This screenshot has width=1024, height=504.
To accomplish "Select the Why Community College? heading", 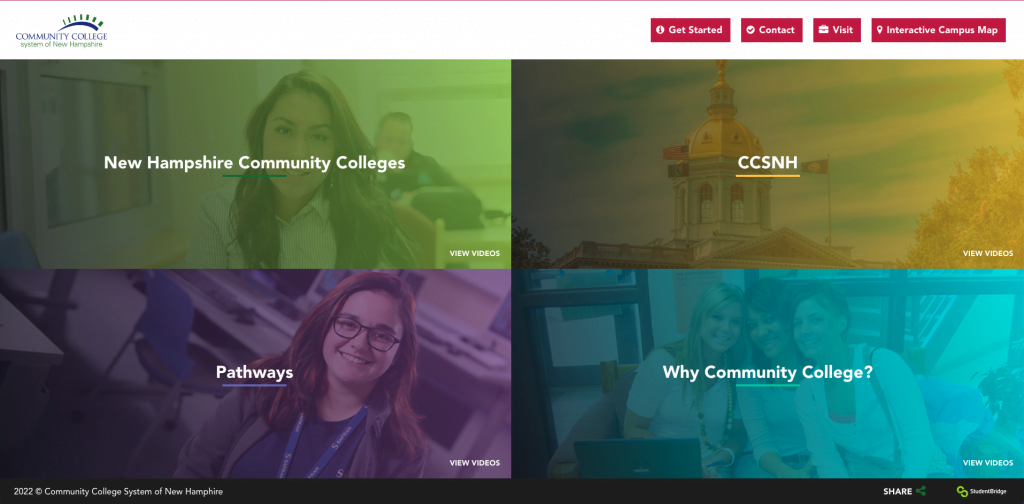I will [x=767, y=372].
